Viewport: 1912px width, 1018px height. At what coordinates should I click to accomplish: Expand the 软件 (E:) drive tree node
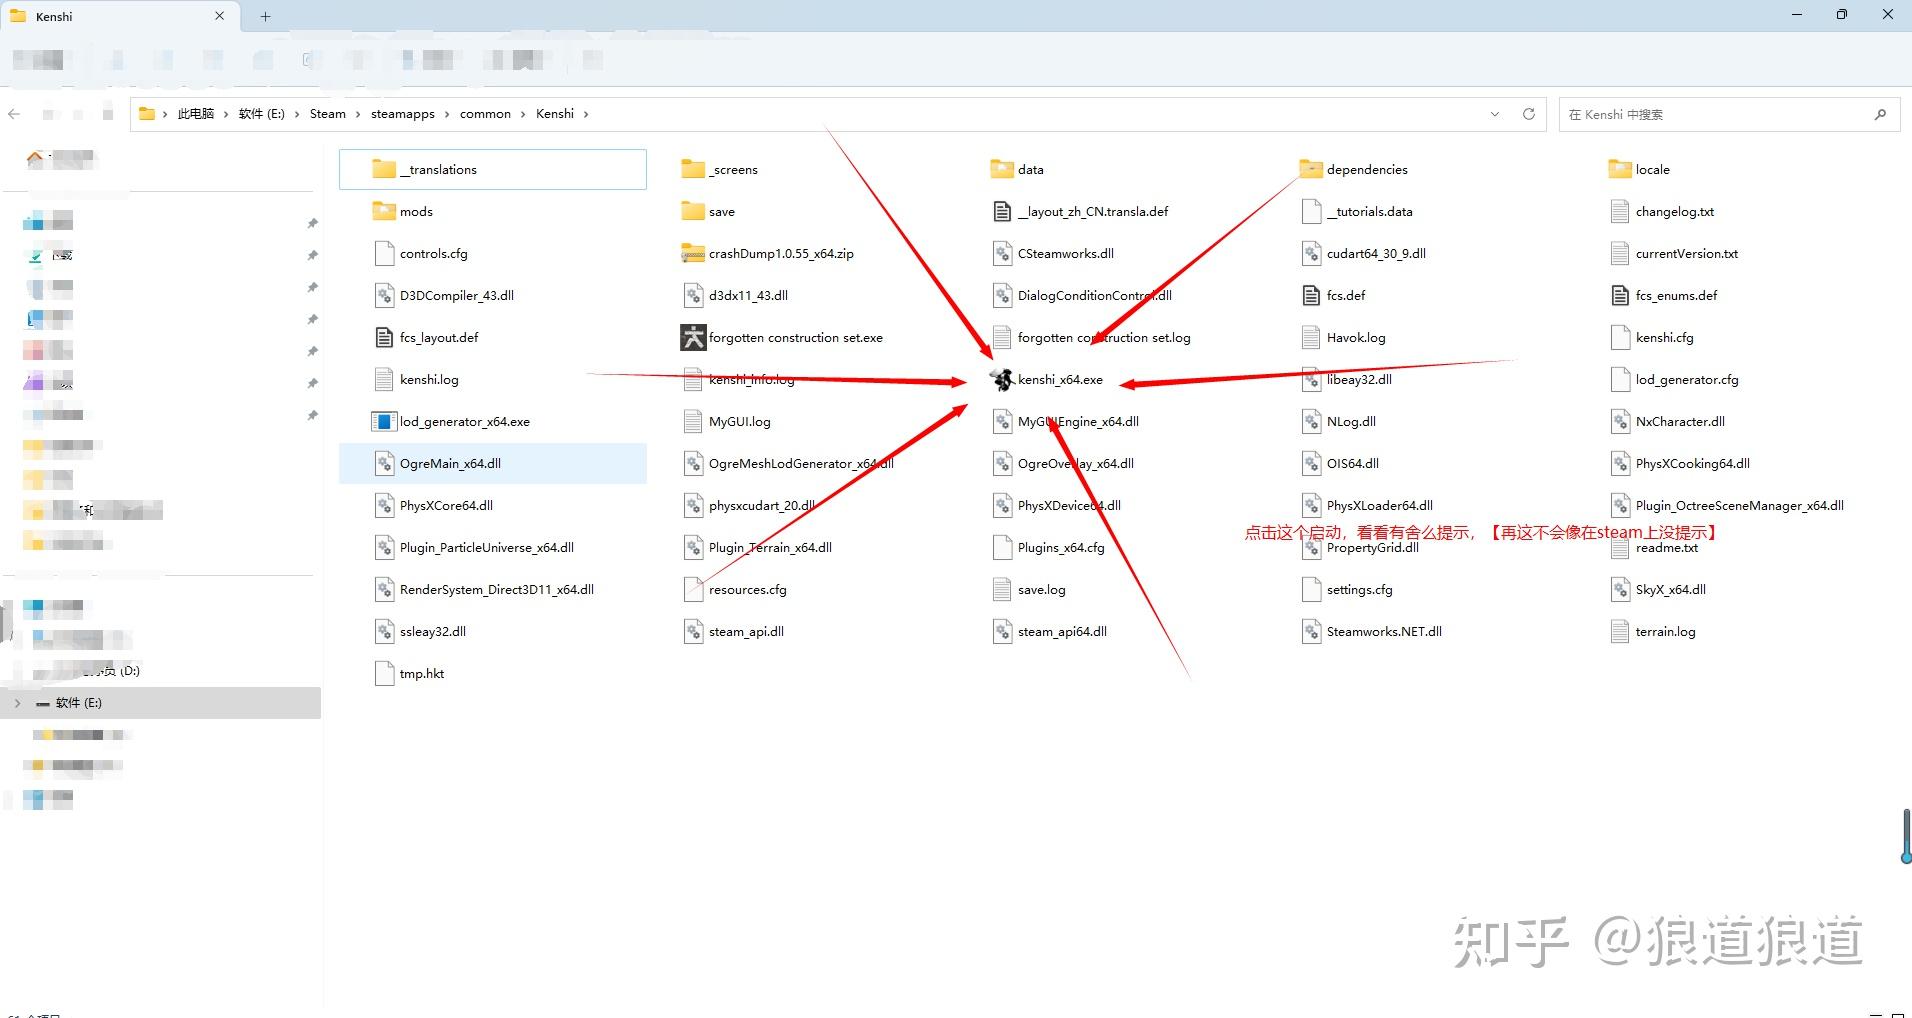click(17, 703)
